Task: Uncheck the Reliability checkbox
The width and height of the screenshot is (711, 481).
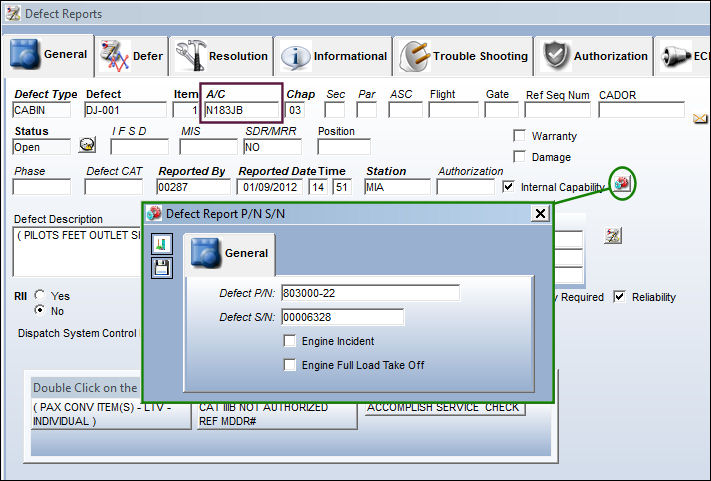Action: pyautogui.click(x=619, y=296)
